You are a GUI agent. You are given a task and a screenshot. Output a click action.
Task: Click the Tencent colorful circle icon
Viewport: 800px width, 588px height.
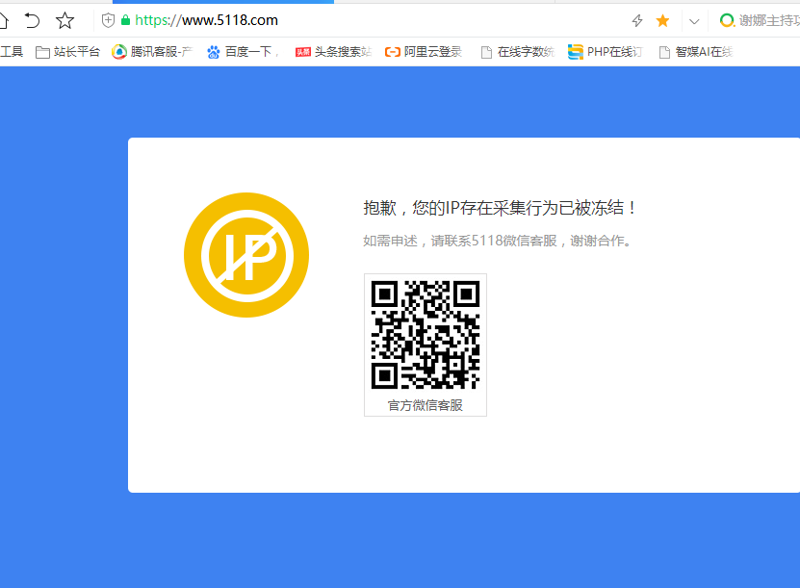119,52
